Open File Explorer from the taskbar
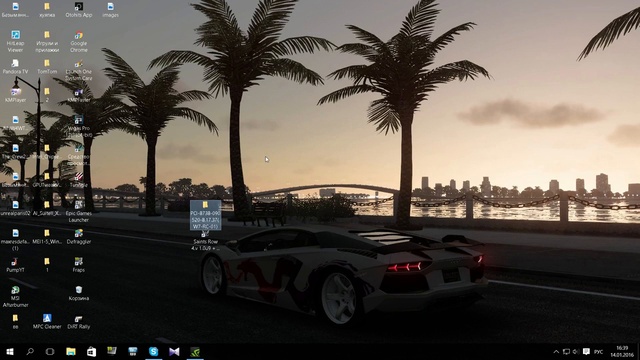 (x=71, y=351)
